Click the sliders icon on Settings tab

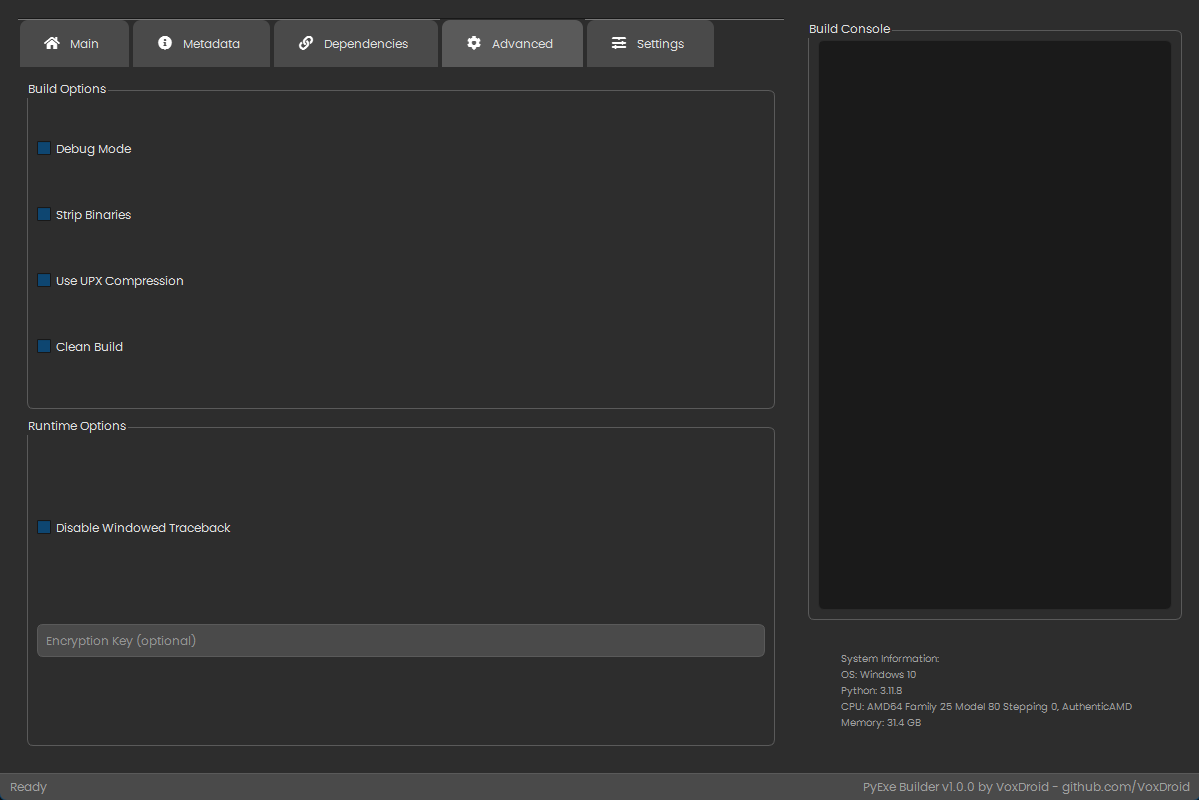click(x=619, y=43)
